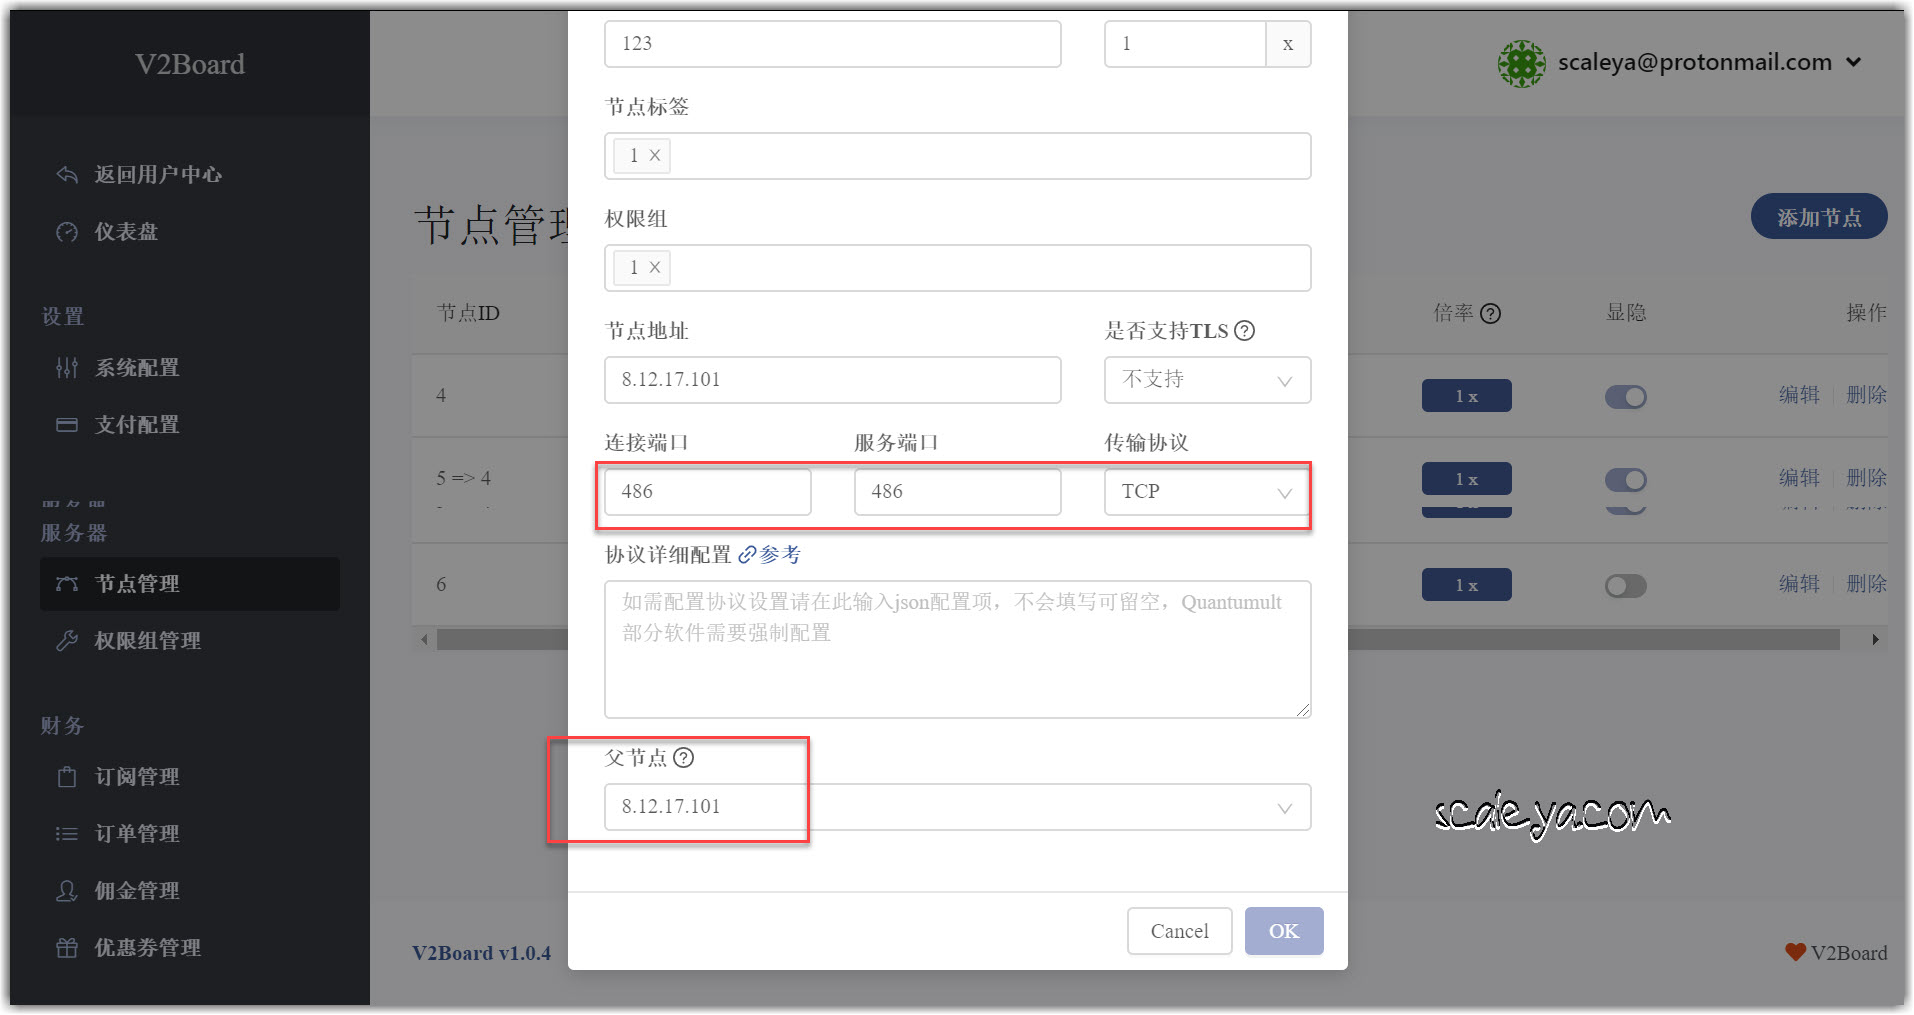The height and width of the screenshot is (1015, 1914).
Task: Toggle visibility switch for node 5 => 4
Action: [x=1625, y=480]
